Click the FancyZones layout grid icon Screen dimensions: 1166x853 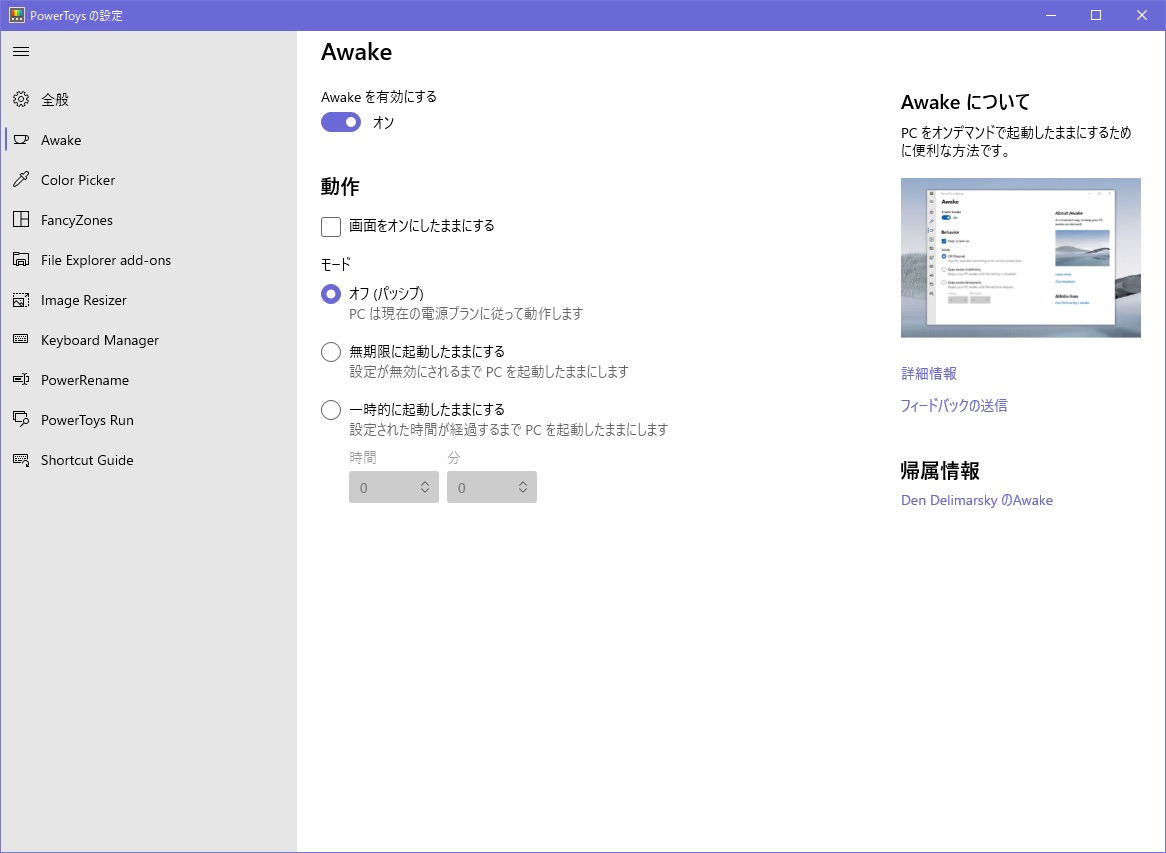coord(21,219)
